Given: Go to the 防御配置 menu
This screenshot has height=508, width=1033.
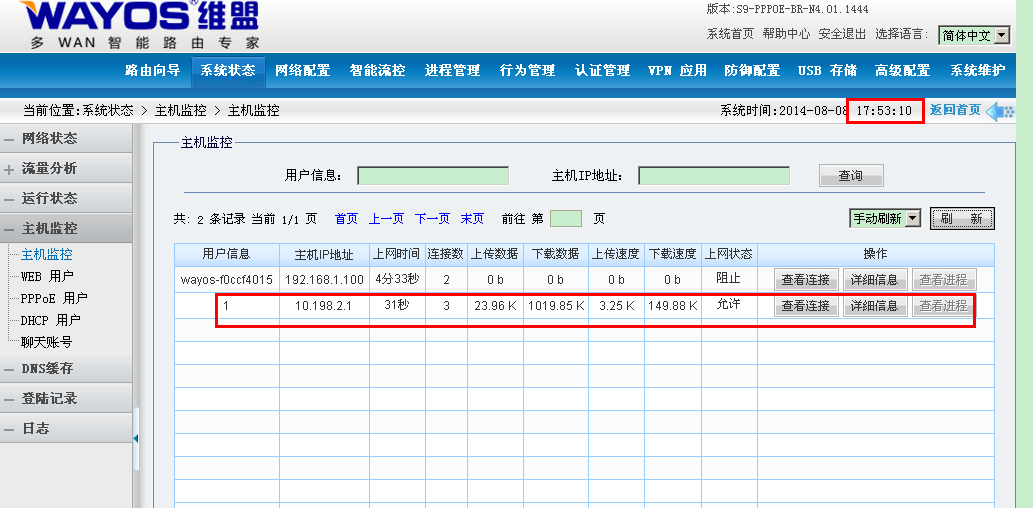Looking at the screenshot, I should (752, 71).
